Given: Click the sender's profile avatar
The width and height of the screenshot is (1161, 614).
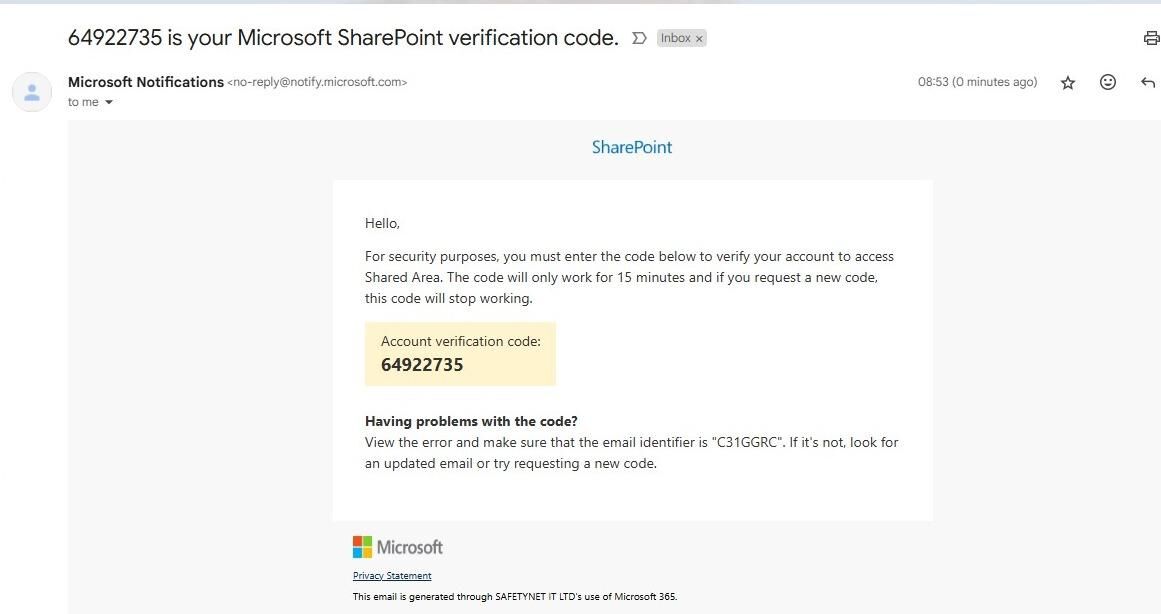Looking at the screenshot, I should click(x=32, y=92).
